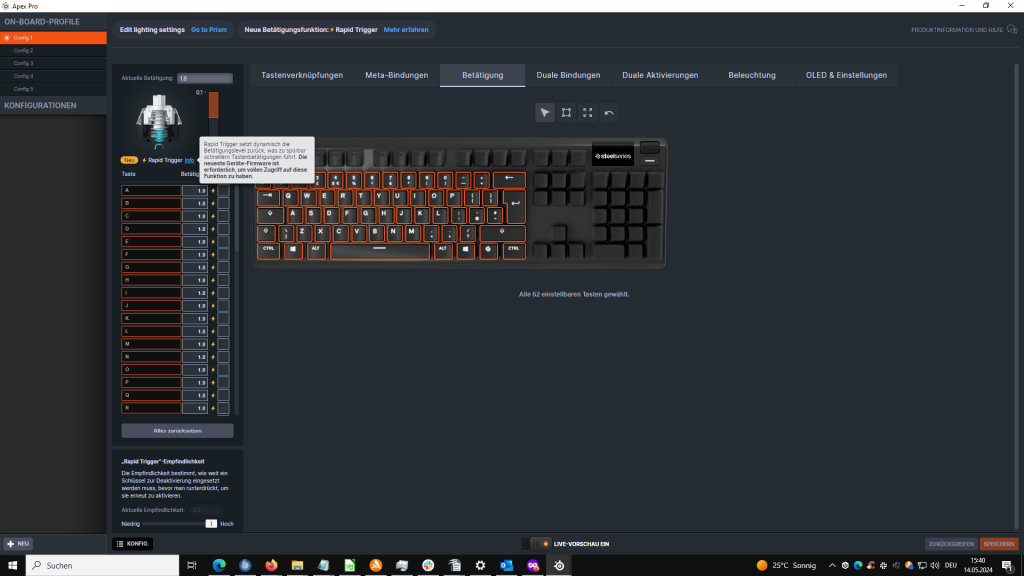This screenshot has height=576, width=1024.
Task: Go to the Beleuchtung tab
Action: (x=752, y=75)
